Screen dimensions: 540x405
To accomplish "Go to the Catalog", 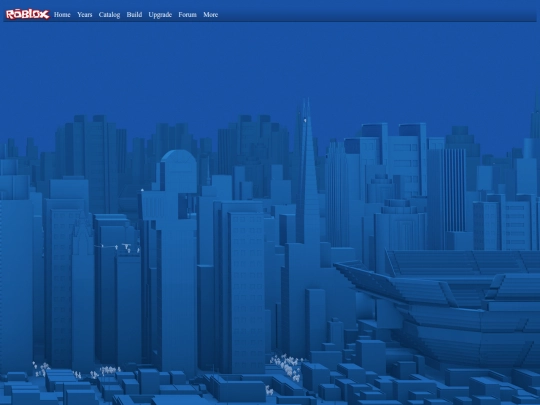I will click(x=110, y=15).
